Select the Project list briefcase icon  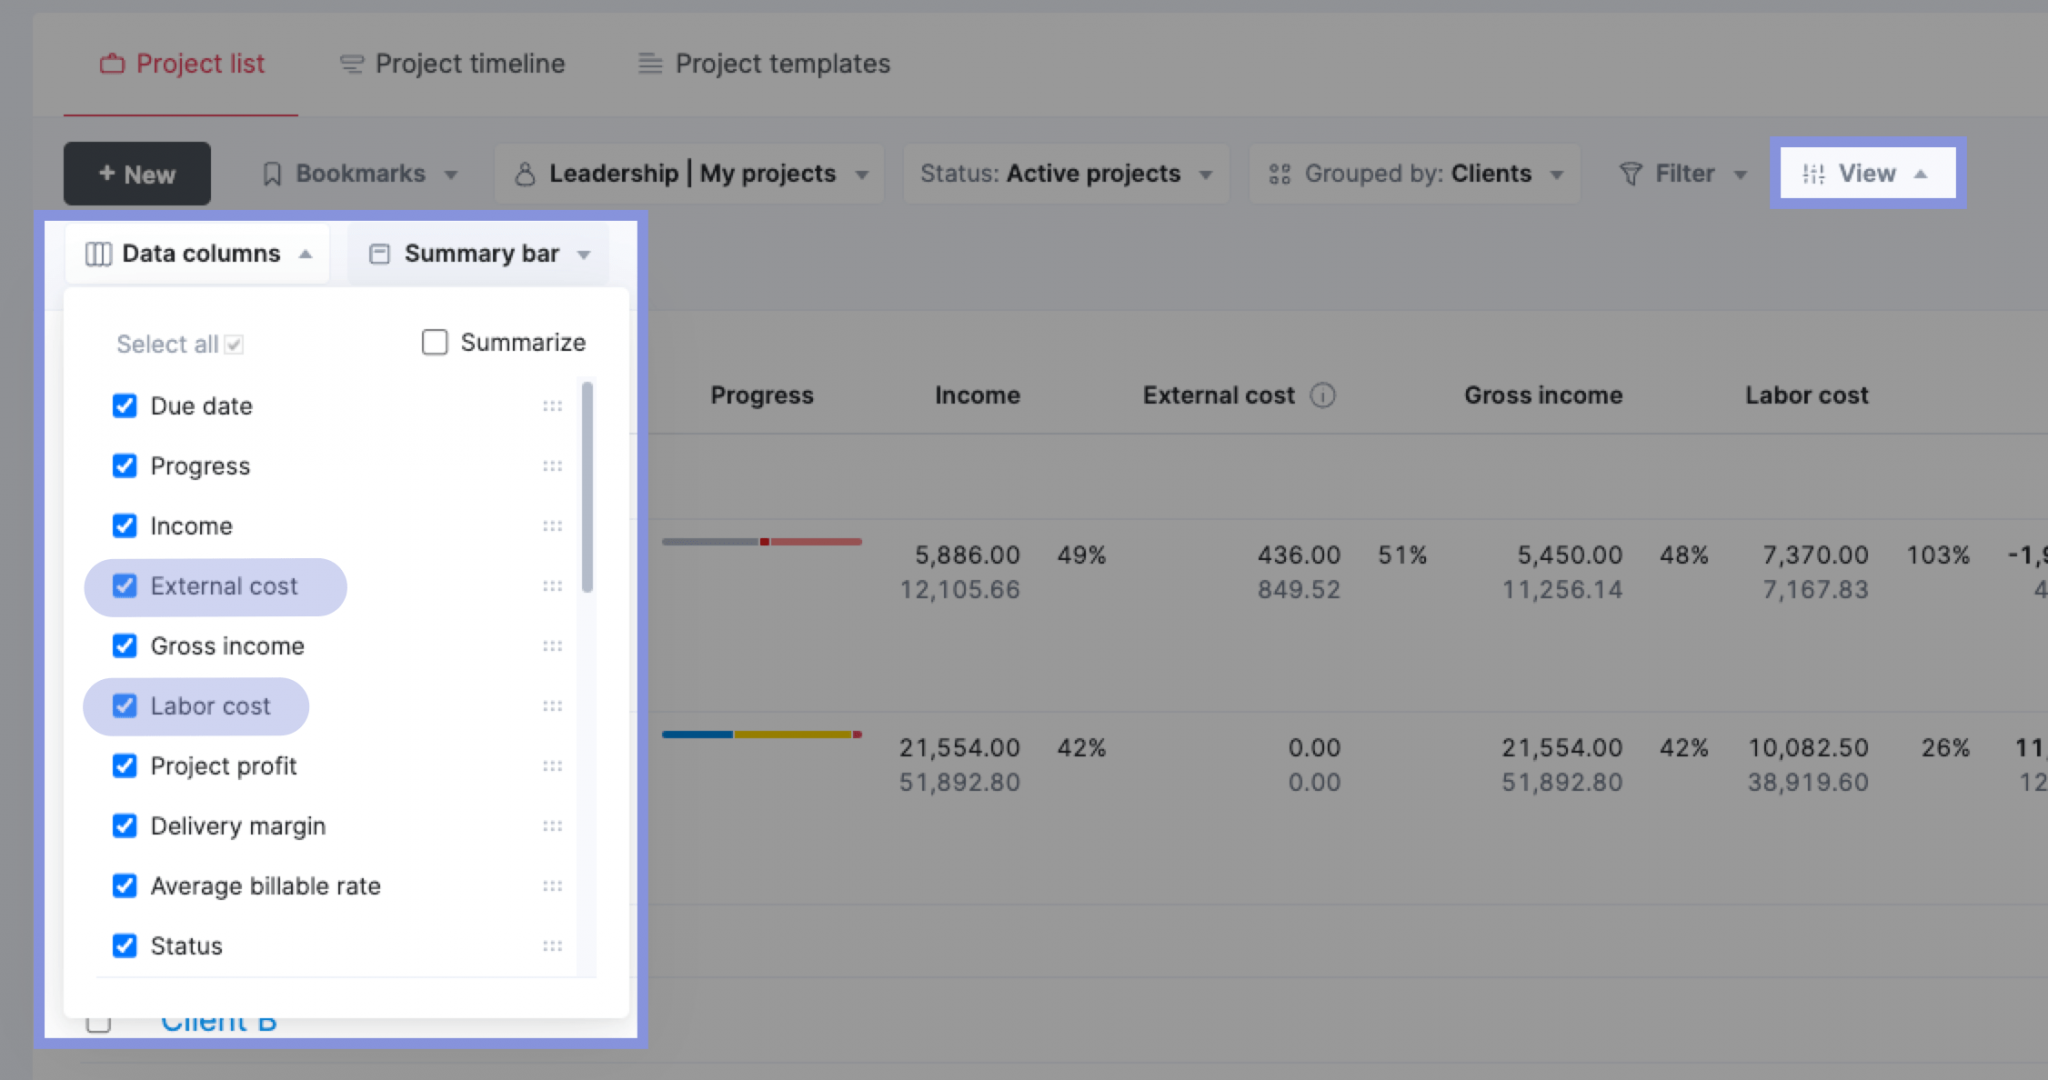click(x=113, y=63)
